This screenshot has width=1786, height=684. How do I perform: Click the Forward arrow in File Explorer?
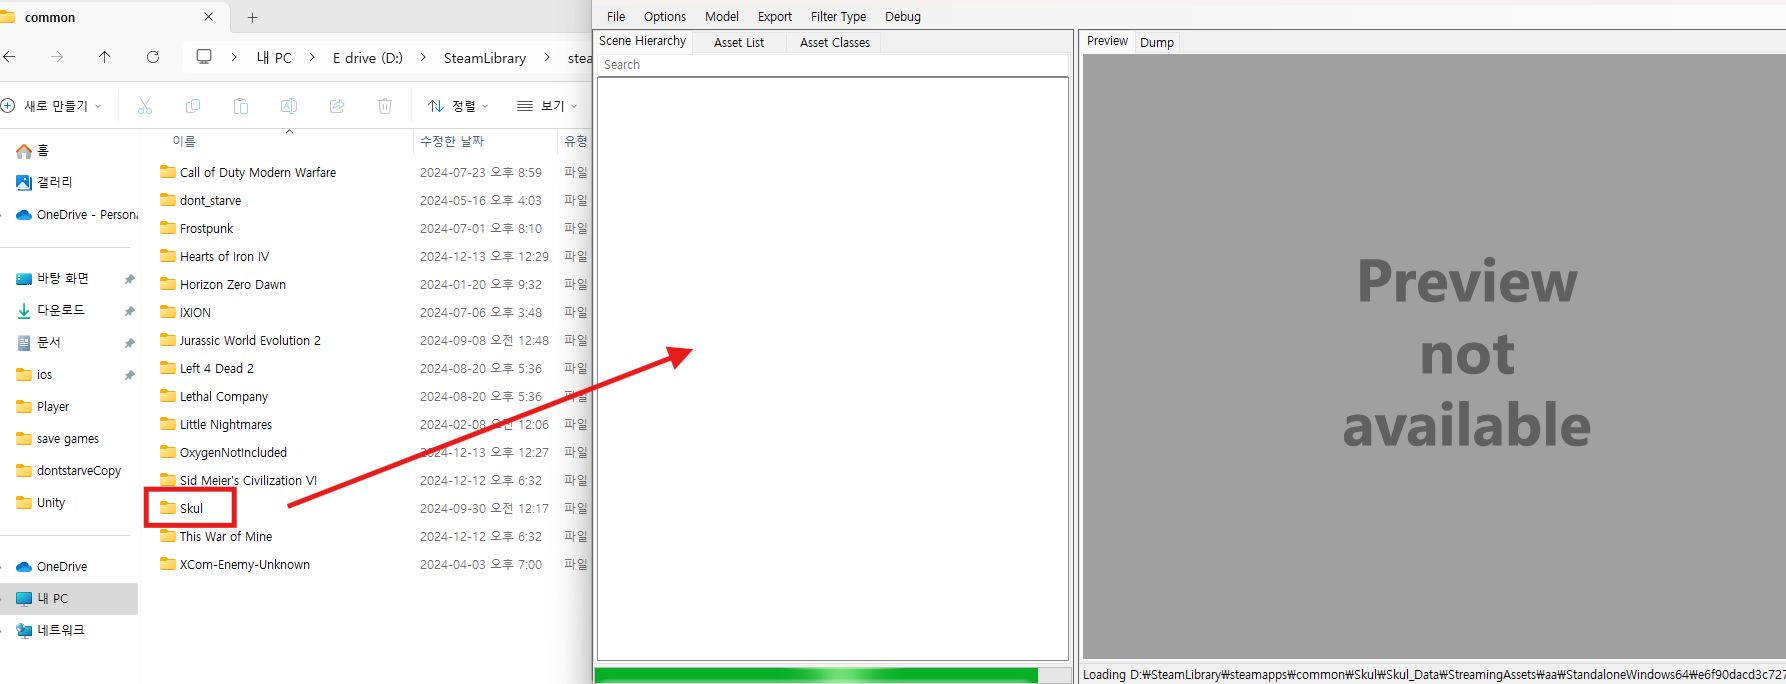(57, 57)
